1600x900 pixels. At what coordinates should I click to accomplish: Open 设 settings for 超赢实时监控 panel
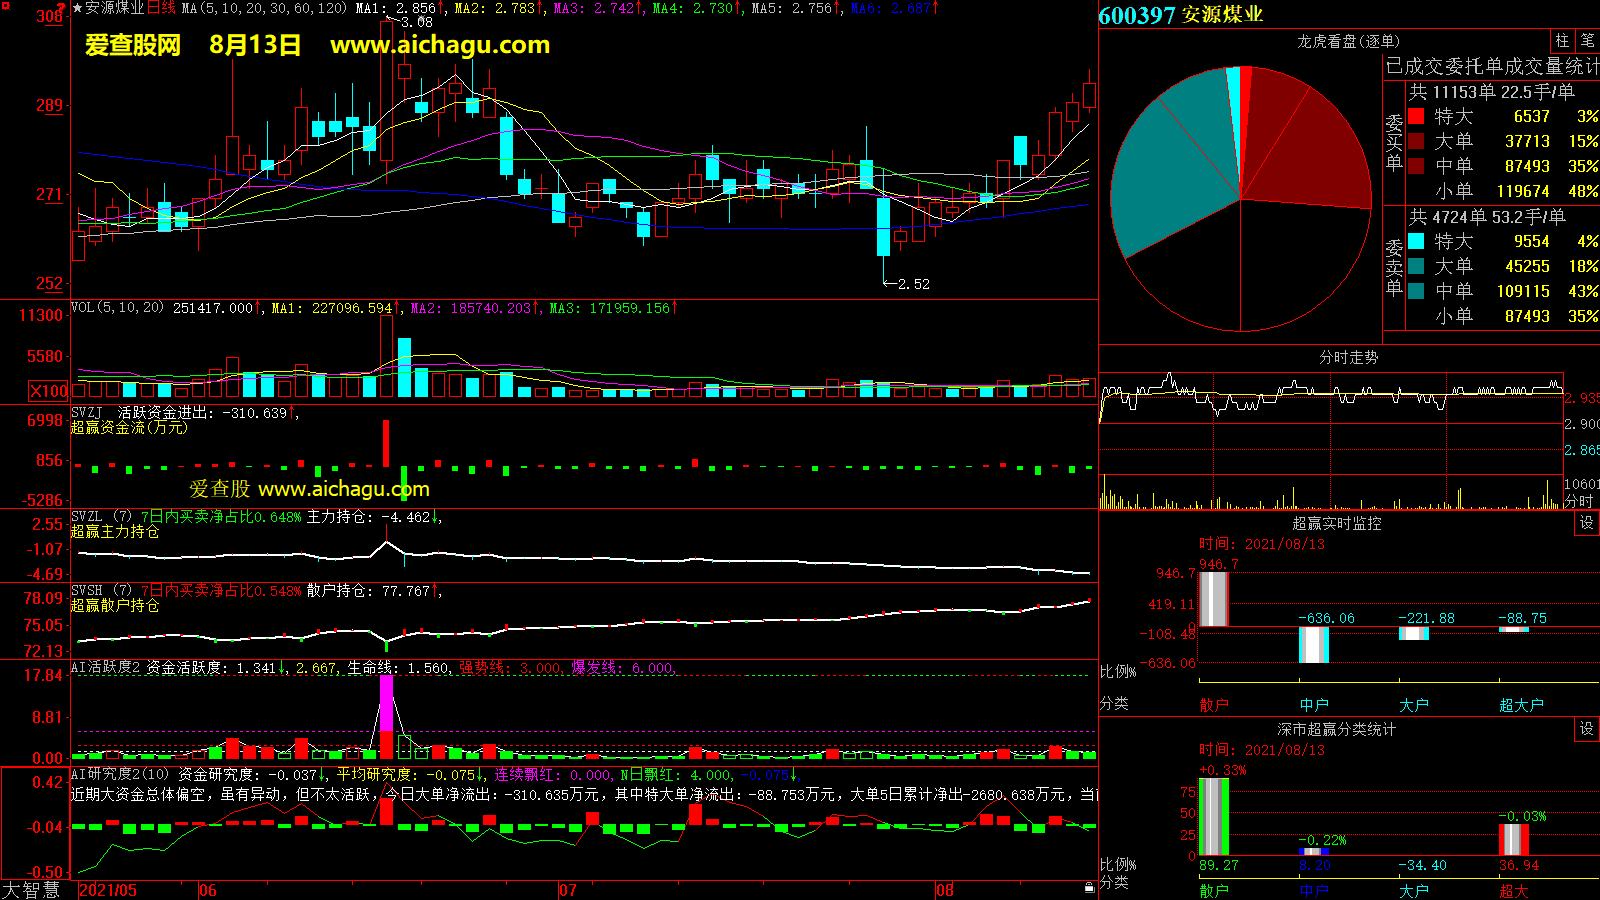(x=1587, y=523)
